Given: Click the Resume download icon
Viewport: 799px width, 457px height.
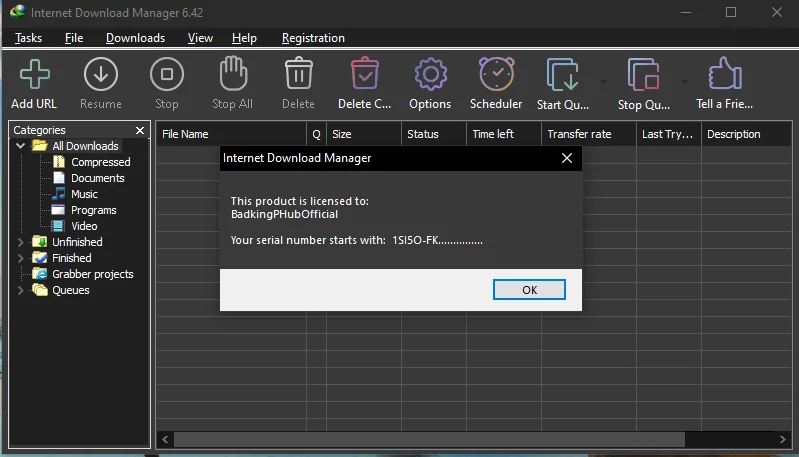Looking at the screenshot, I should [x=101, y=74].
